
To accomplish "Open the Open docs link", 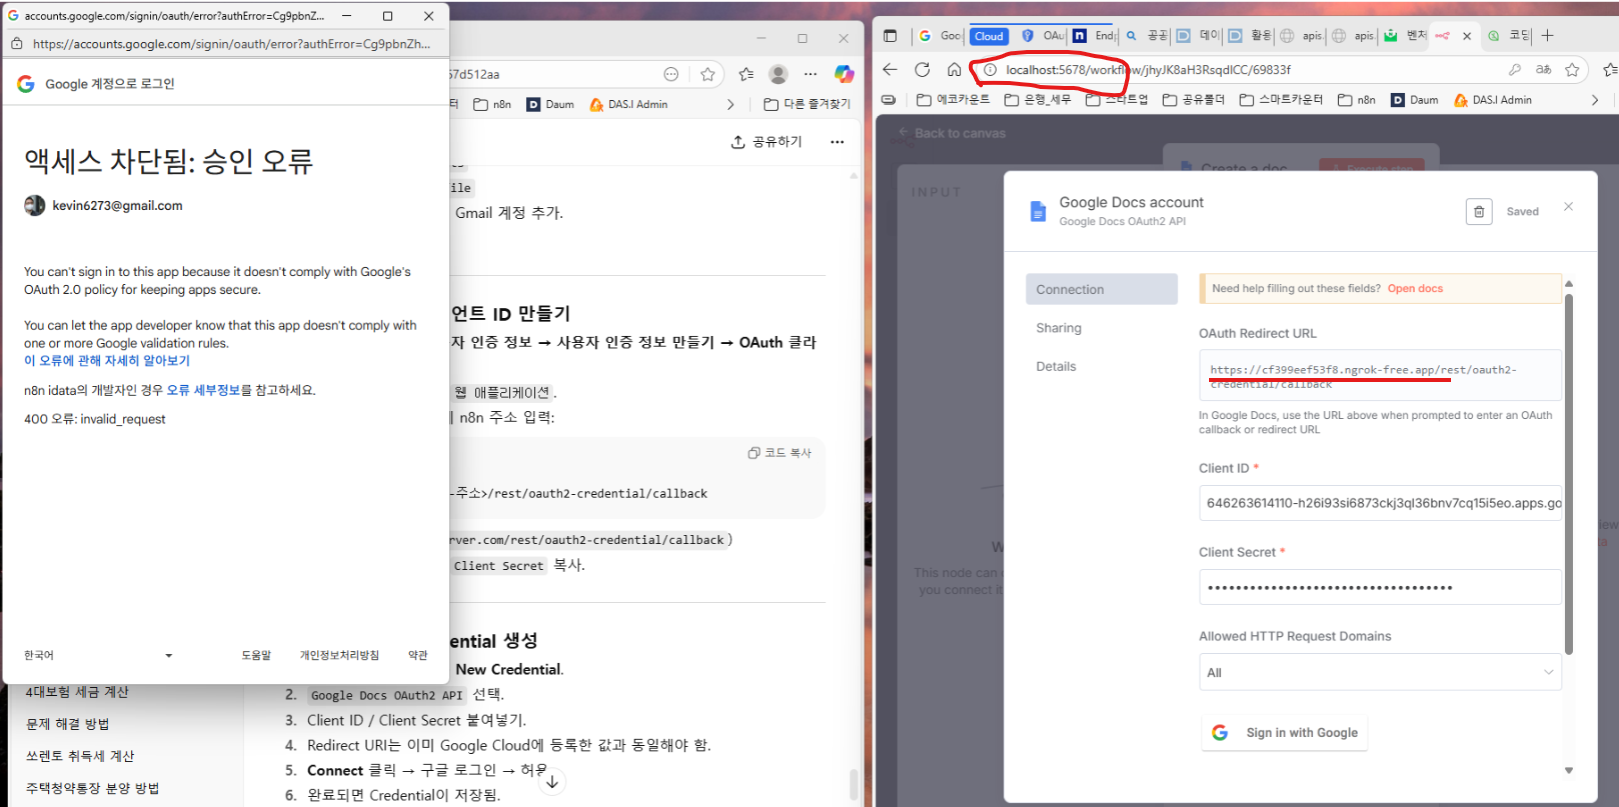I will coord(1415,288).
